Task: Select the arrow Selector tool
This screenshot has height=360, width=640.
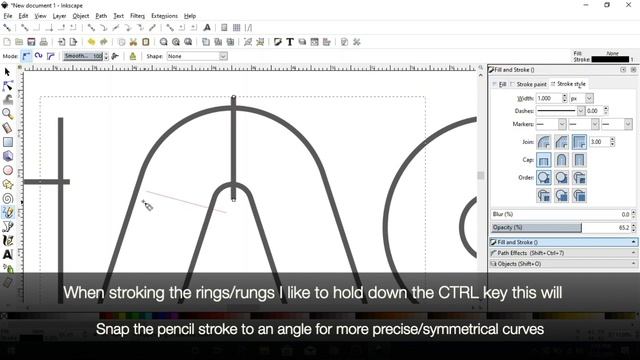Action: point(7,72)
